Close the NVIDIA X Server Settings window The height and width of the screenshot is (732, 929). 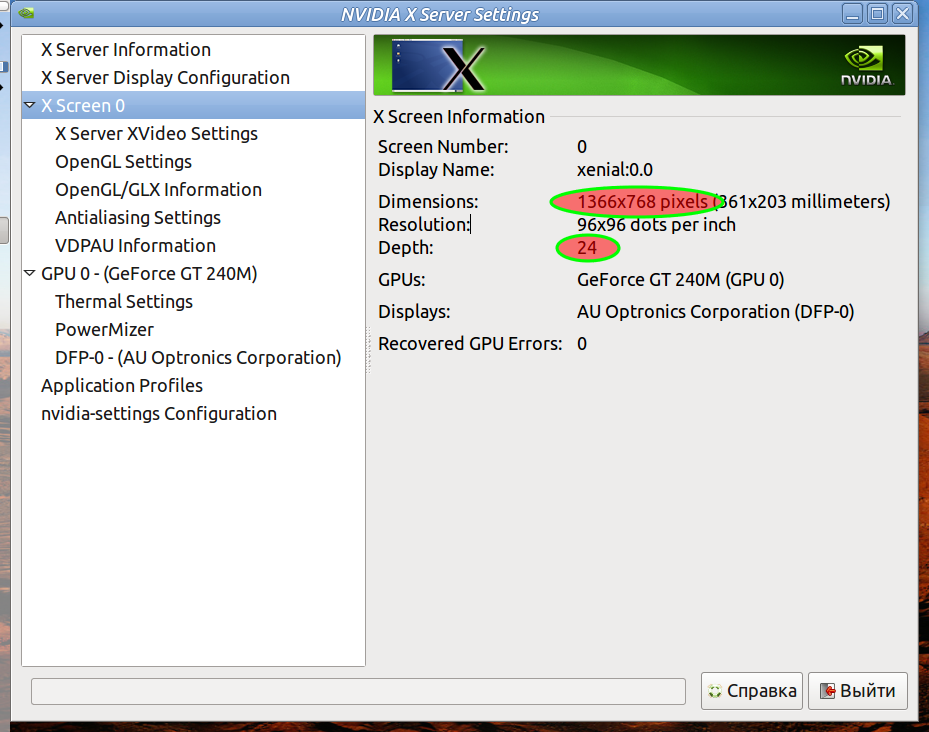(903, 13)
